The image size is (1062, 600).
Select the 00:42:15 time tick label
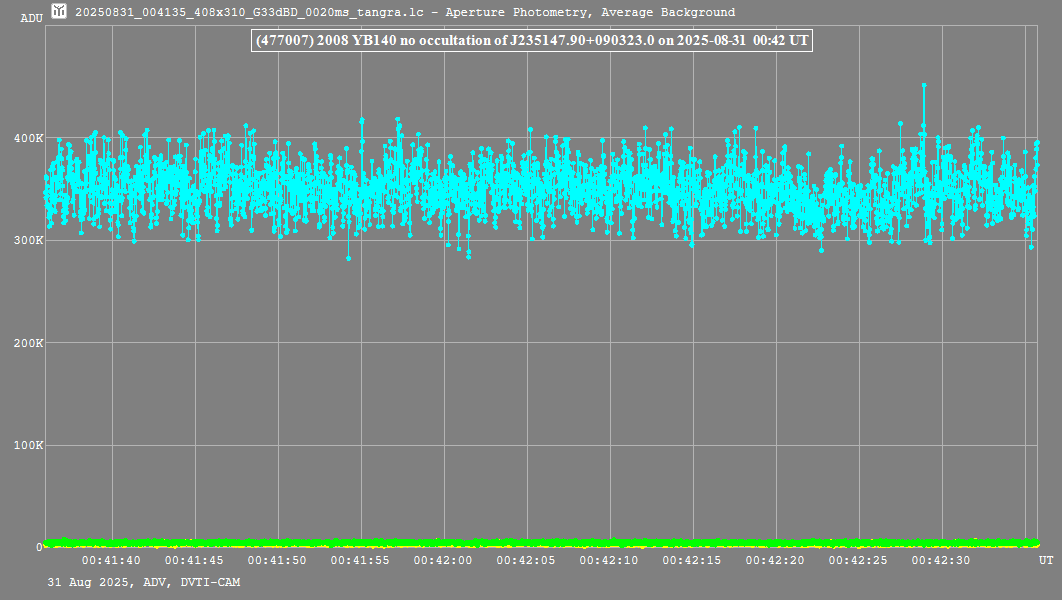692,561
